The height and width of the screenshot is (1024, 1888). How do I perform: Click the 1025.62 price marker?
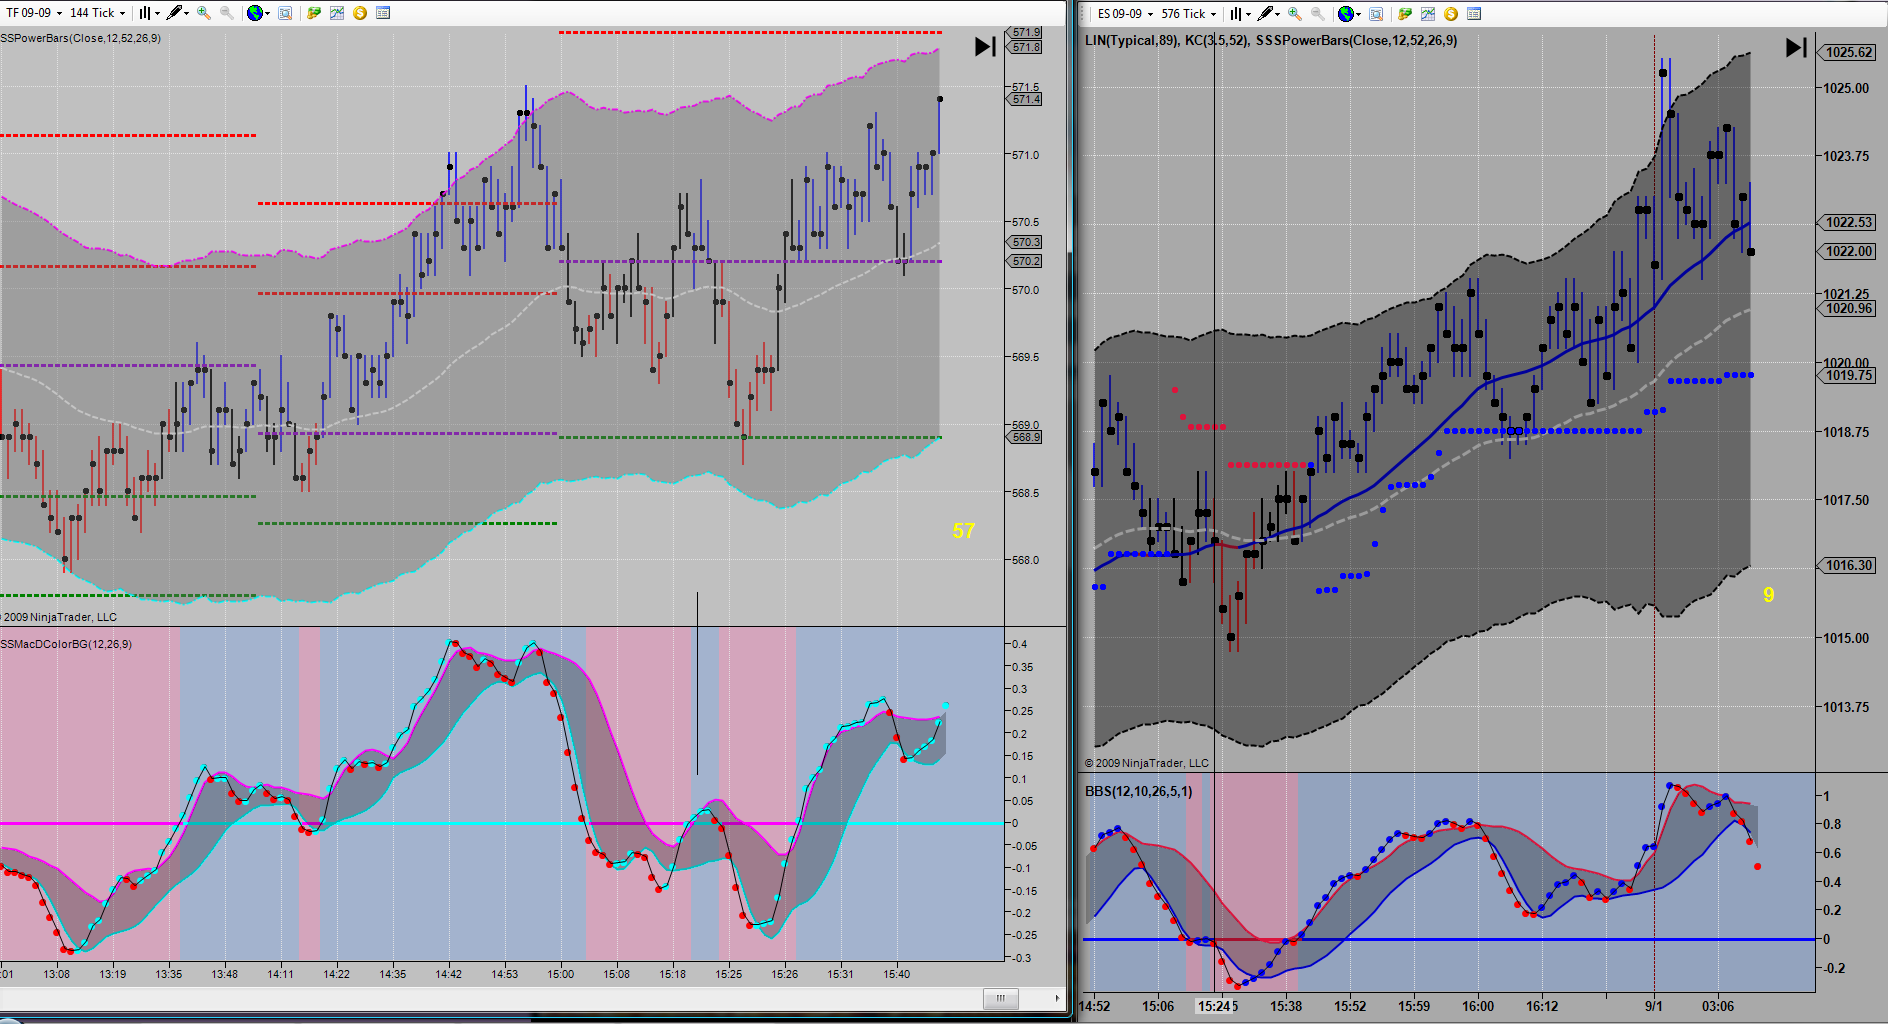pyautogui.click(x=1848, y=53)
